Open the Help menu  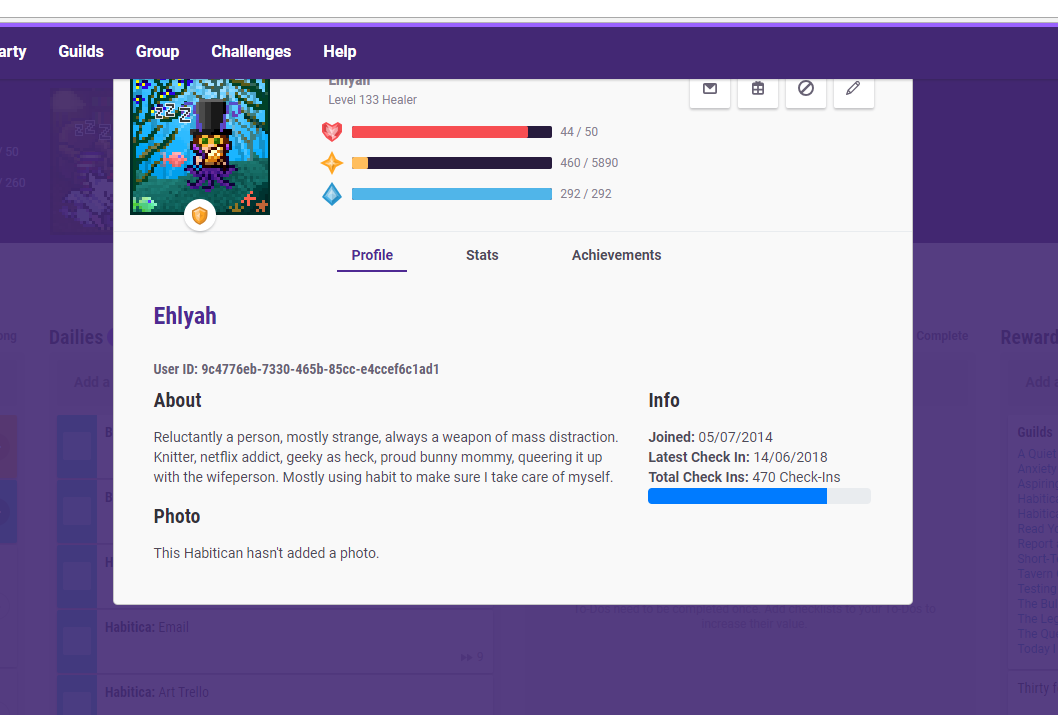pyautogui.click(x=339, y=51)
